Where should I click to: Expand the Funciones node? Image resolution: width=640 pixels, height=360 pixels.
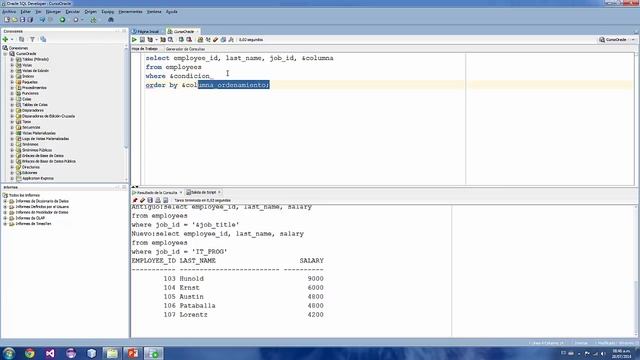click(x=12, y=93)
